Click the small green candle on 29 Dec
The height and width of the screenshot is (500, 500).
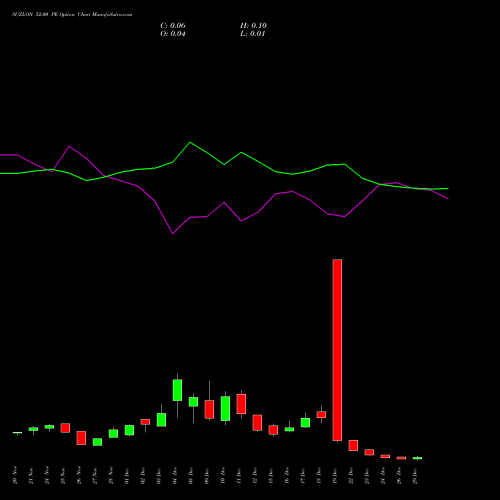pyautogui.click(x=417, y=458)
